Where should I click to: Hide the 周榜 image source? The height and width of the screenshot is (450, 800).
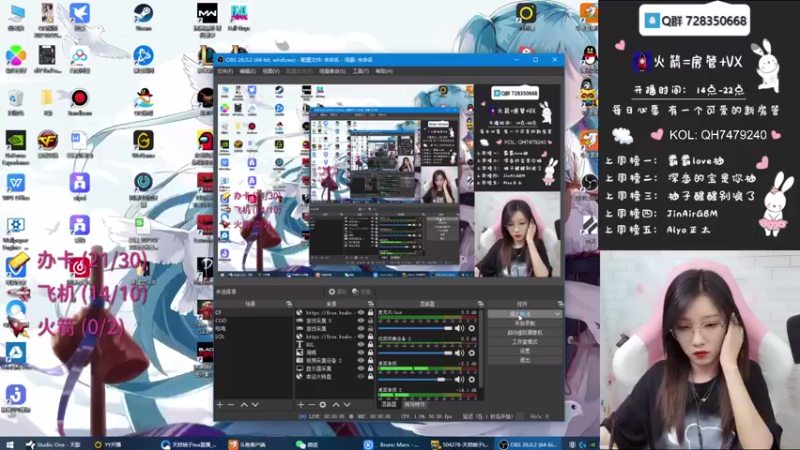click(361, 353)
